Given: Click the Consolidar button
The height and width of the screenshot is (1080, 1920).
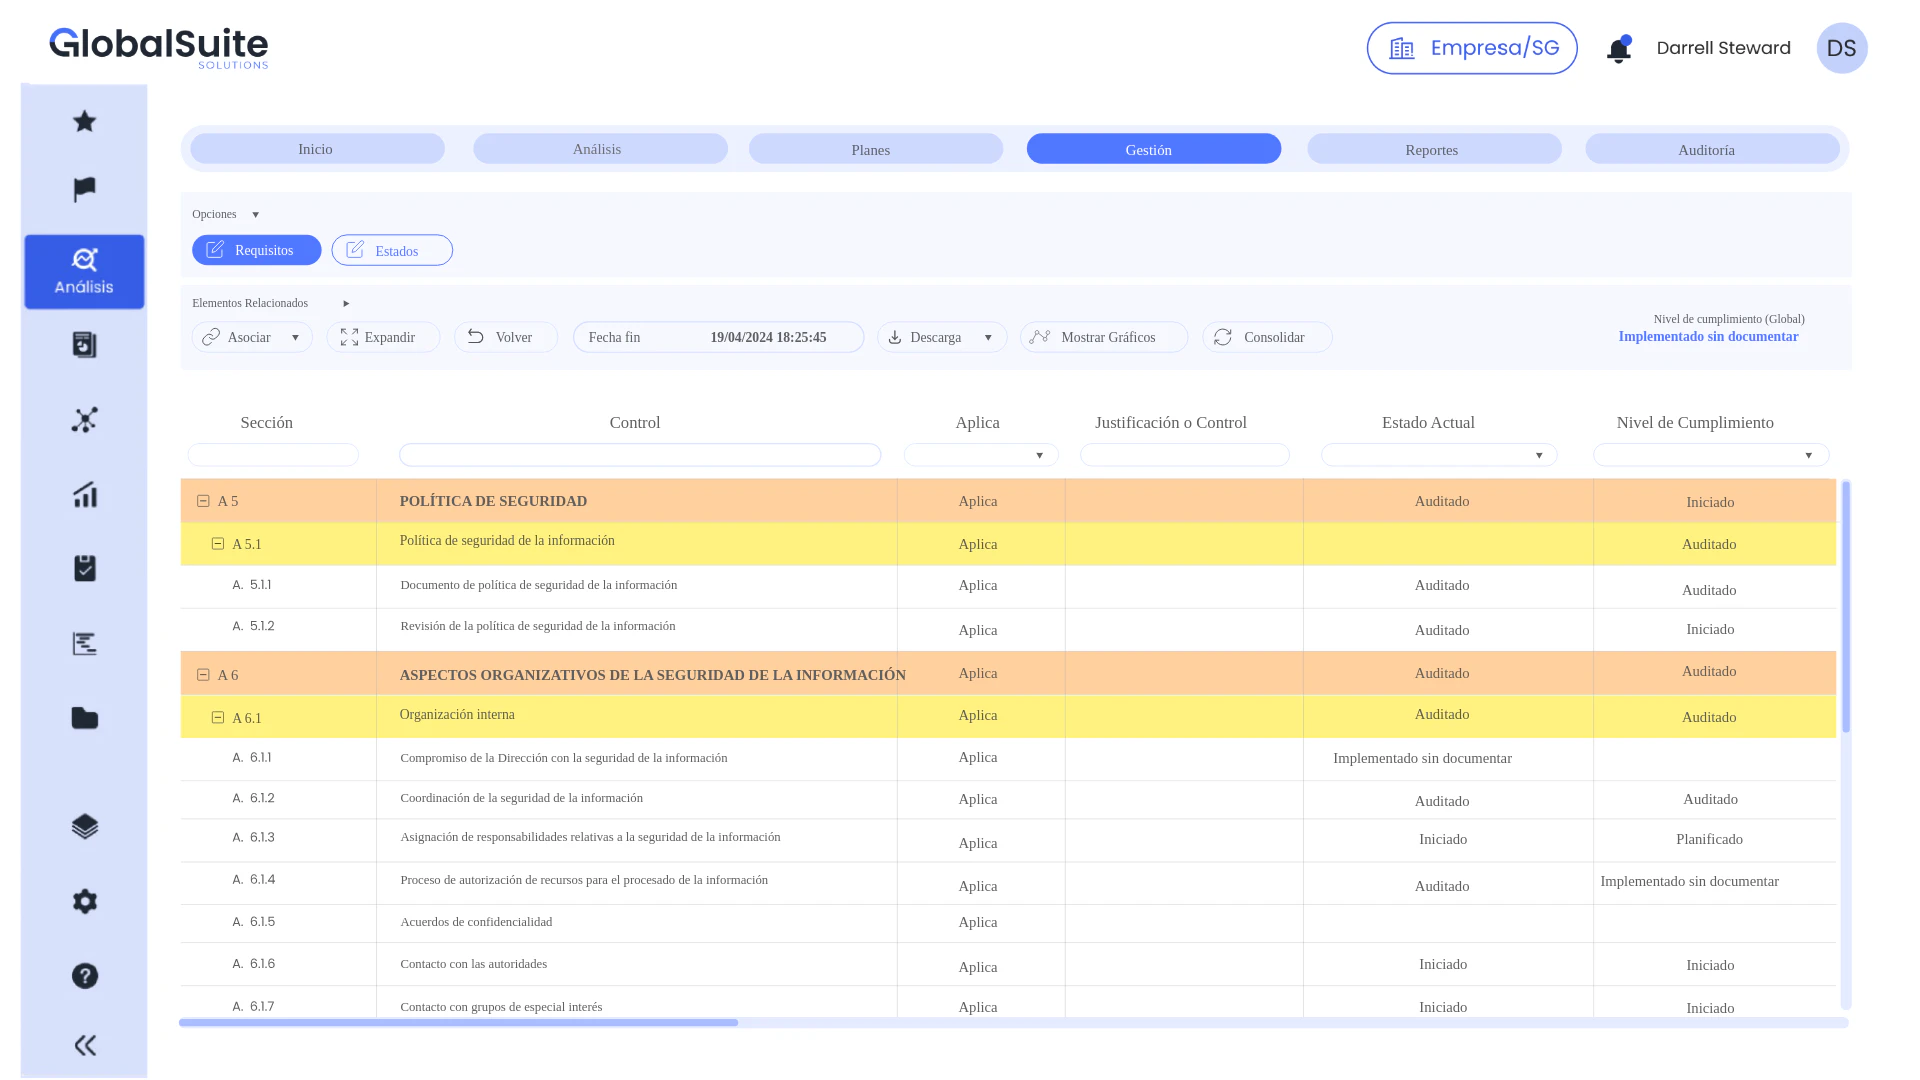Looking at the screenshot, I should coord(1266,337).
